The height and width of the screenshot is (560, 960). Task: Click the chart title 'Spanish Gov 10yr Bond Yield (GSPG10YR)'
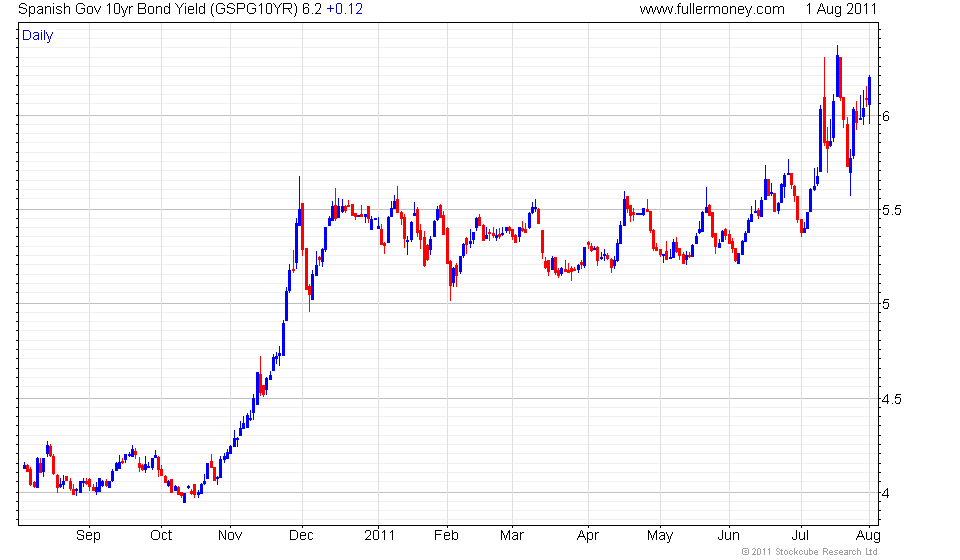click(158, 10)
